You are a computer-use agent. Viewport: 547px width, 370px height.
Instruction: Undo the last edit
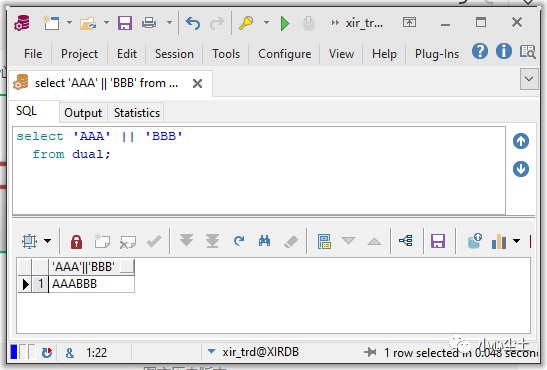point(193,23)
